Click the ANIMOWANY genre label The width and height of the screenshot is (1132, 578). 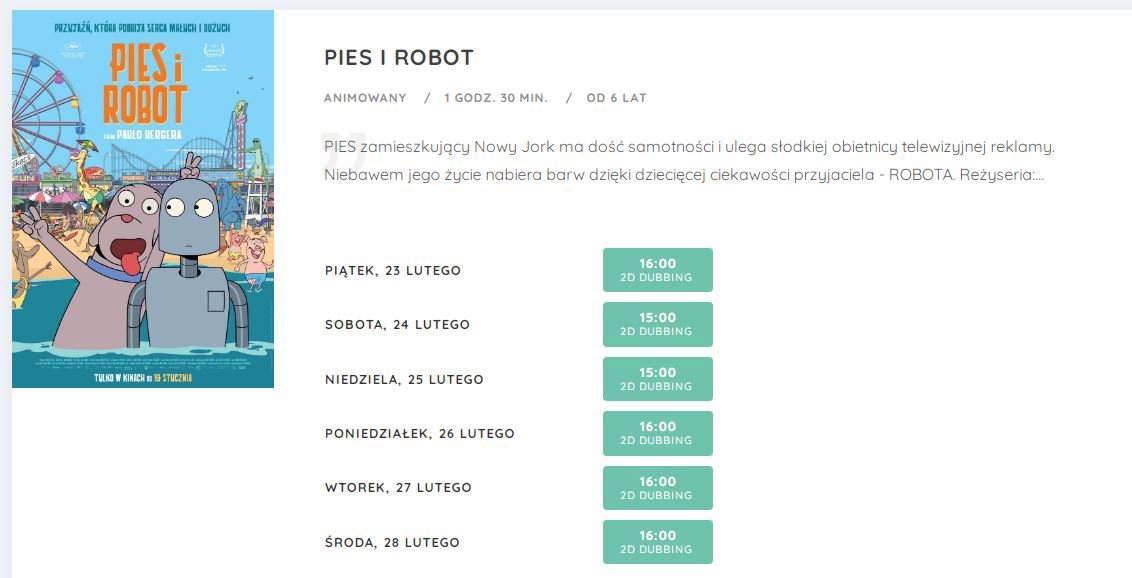(x=365, y=98)
